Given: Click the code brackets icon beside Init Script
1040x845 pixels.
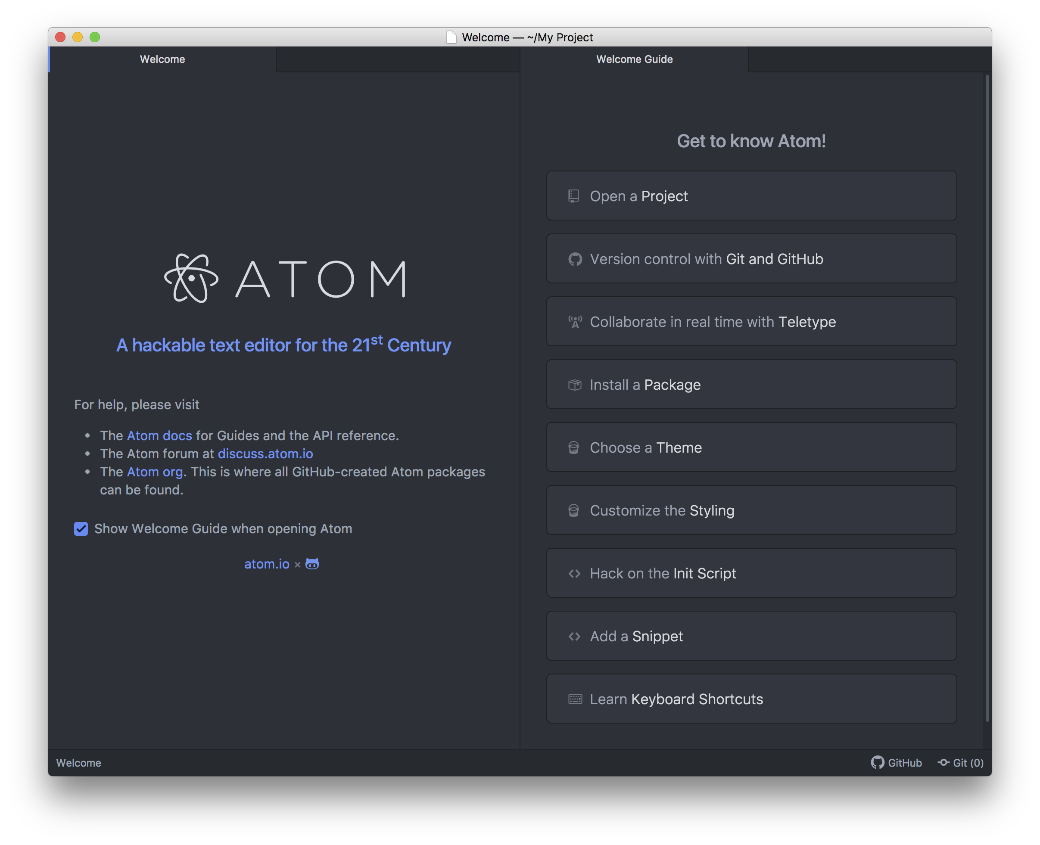Looking at the screenshot, I should (574, 574).
